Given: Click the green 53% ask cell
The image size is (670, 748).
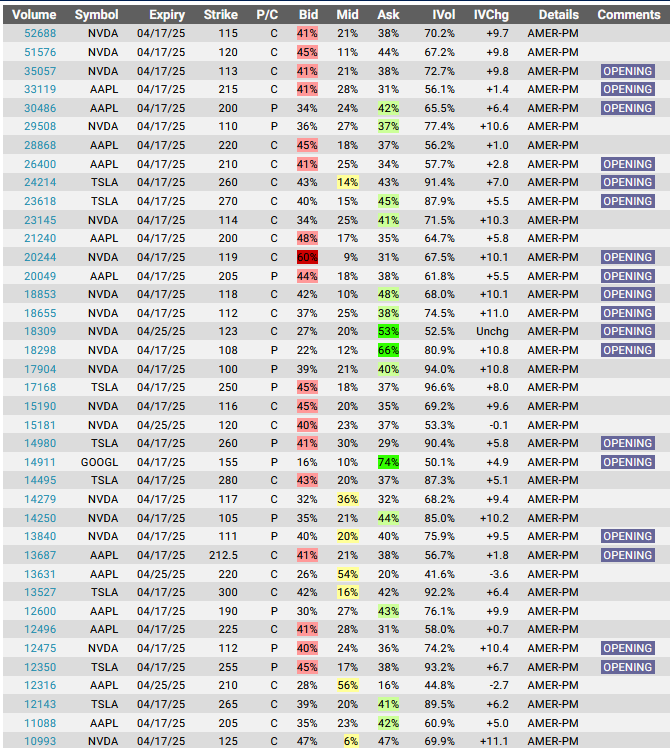Looking at the screenshot, I should [x=388, y=331].
